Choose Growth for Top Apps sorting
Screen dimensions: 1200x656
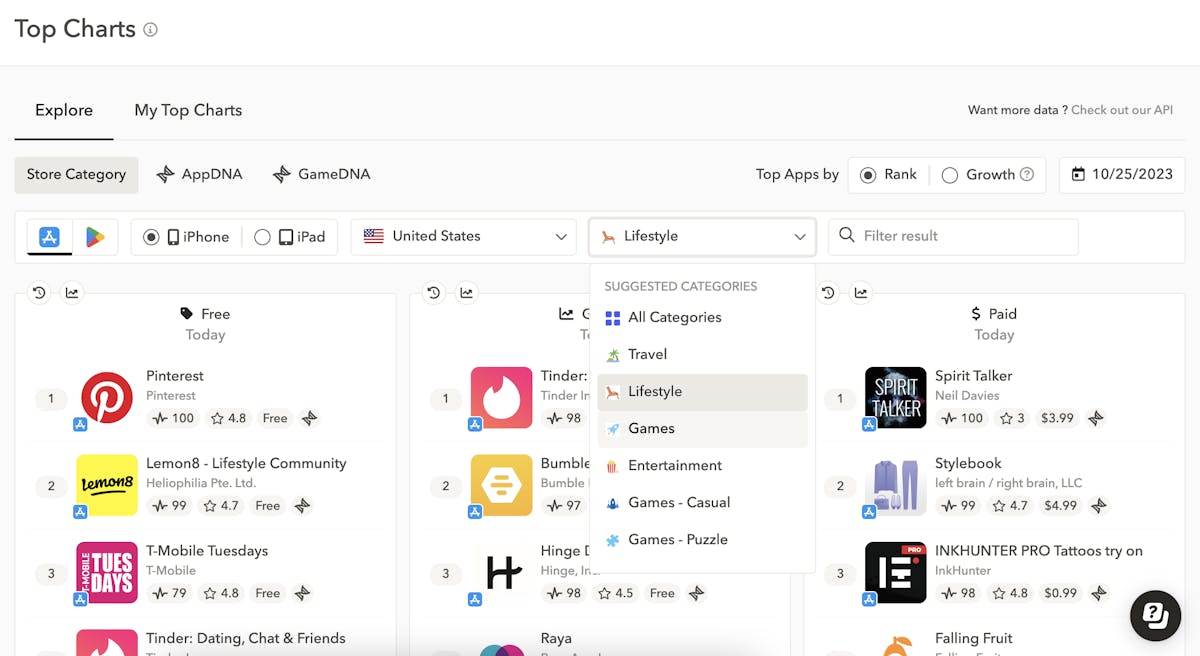(950, 175)
